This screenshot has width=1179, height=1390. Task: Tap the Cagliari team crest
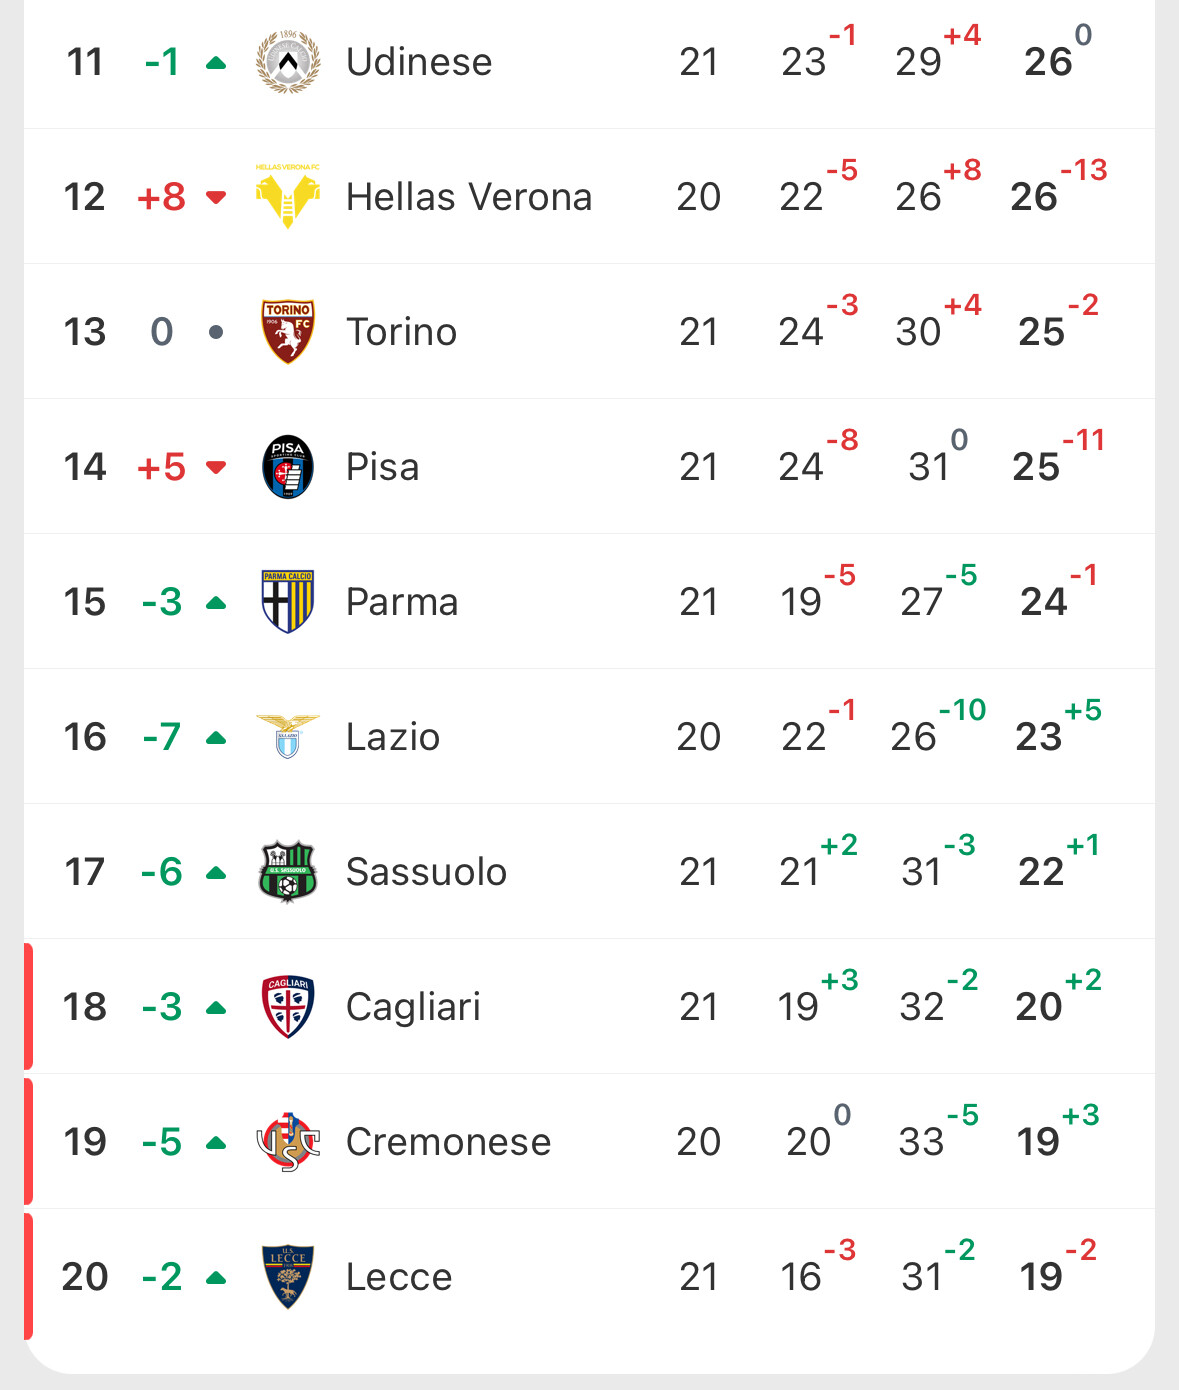[288, 1007]
